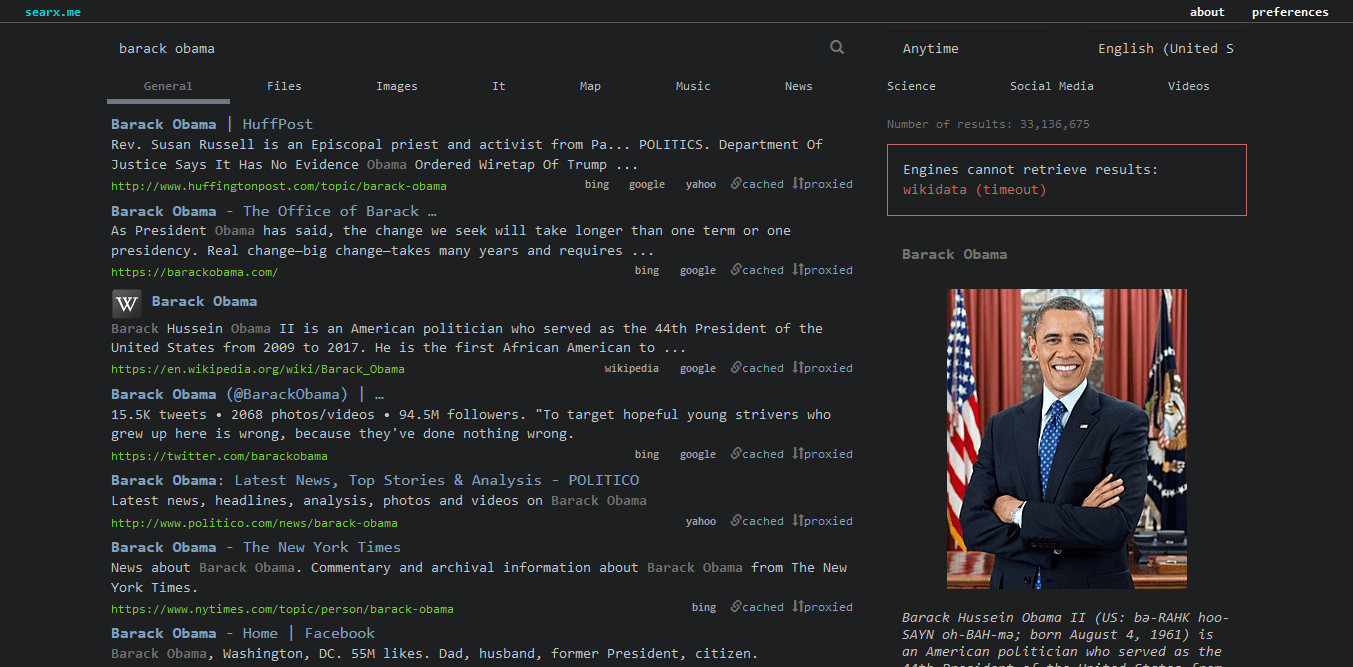Open proxied link for Twitter result
The image size is (1353, 667).
[822, 454]
